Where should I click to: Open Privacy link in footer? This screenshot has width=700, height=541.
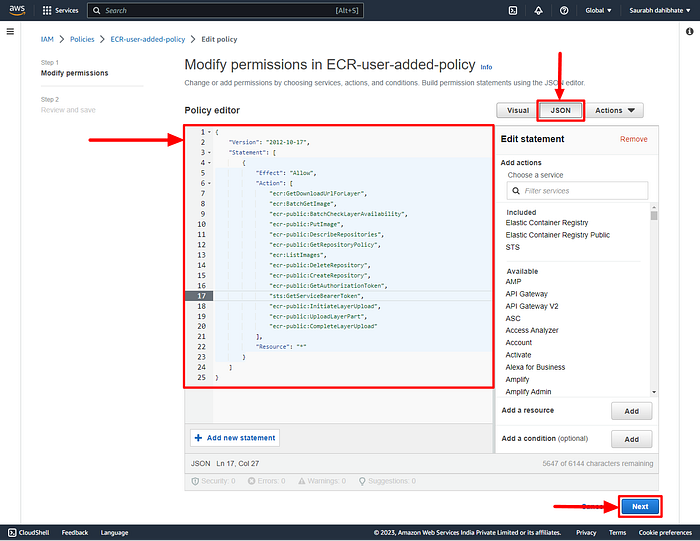(586, 533)
